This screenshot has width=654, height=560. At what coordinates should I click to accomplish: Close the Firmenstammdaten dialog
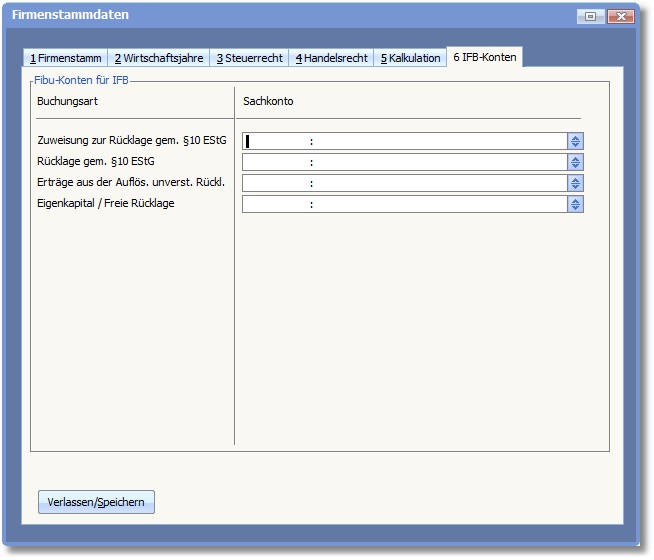pos(621,16)
